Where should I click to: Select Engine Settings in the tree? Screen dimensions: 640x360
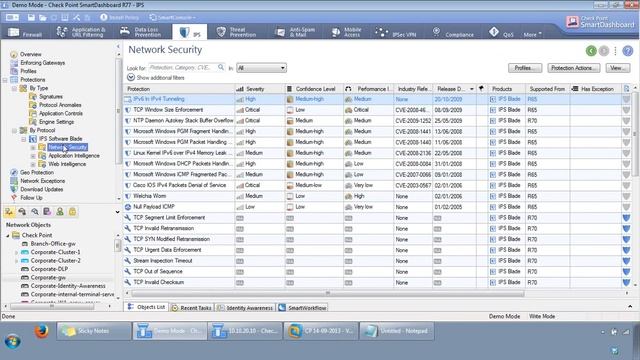[56, 122]
